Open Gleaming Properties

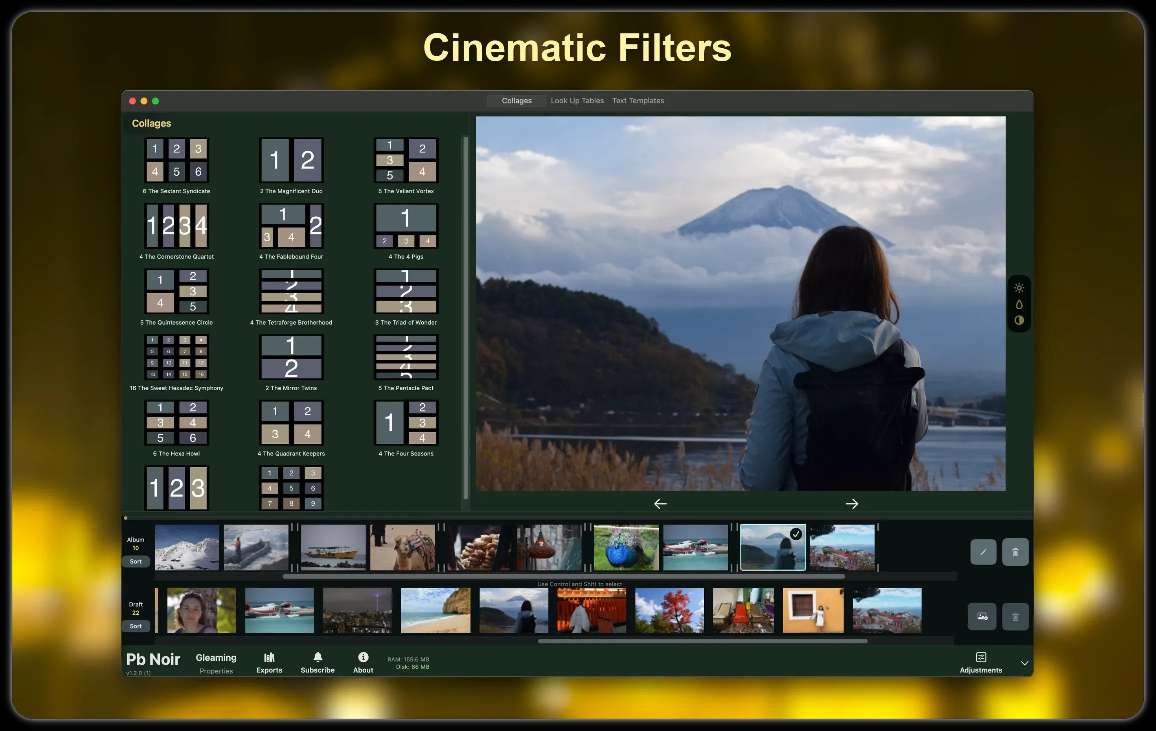click(x=216, y=662)
